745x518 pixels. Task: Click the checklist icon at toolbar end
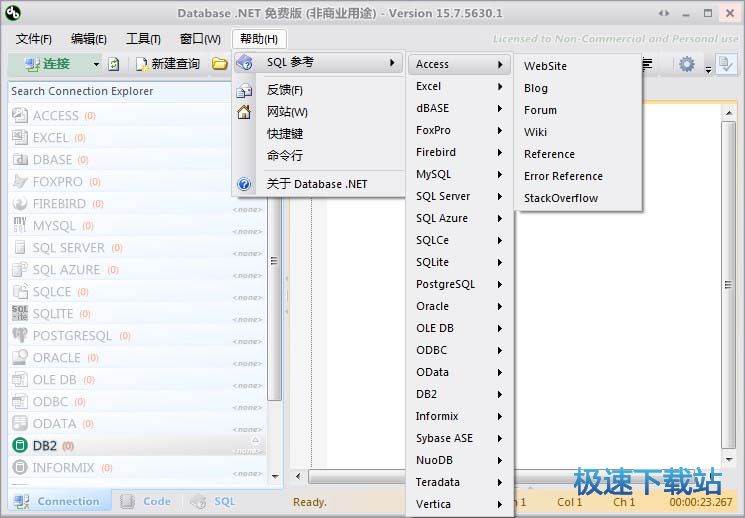click(x=726, y=64)
